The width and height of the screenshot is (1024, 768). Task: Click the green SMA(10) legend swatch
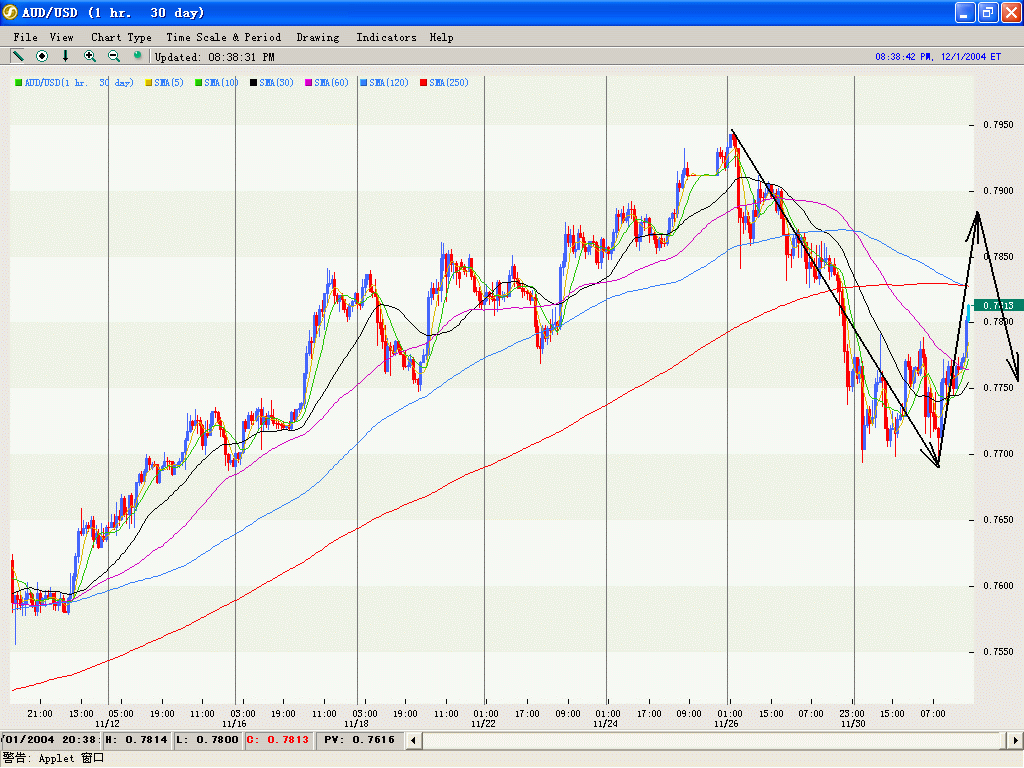[199, 83]
